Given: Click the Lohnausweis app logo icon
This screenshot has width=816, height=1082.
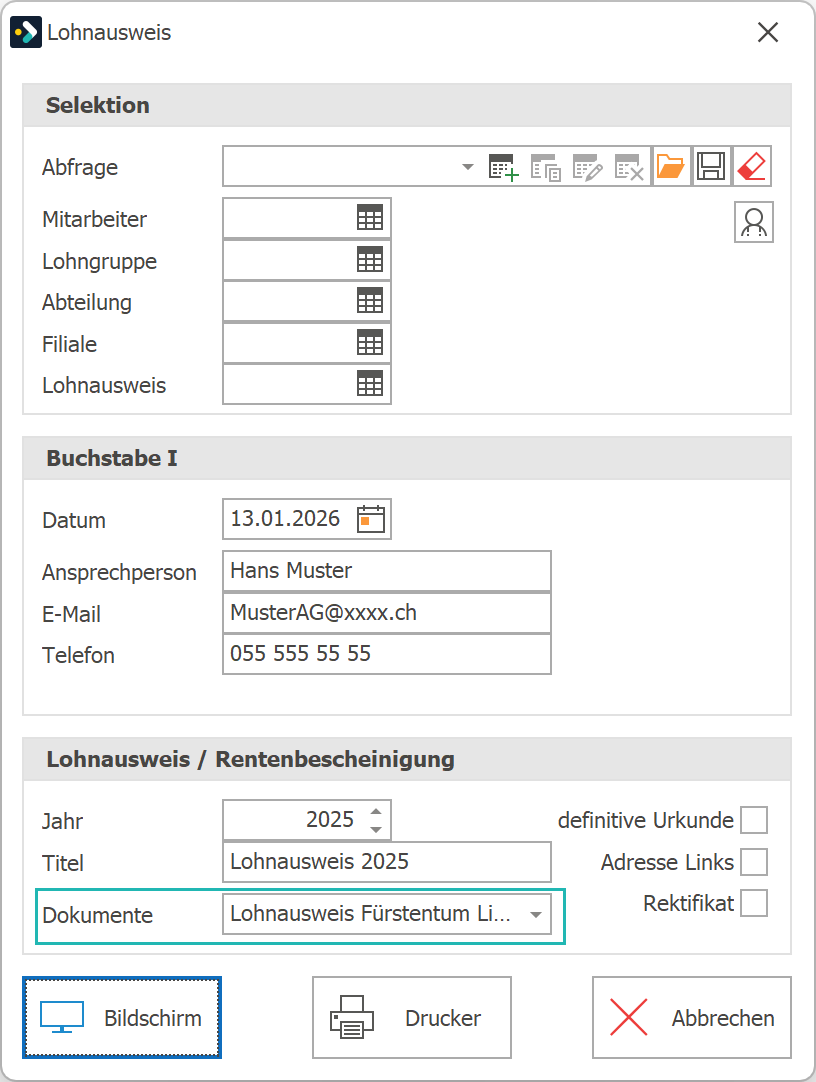Looking at the screenshot, I should (x=26, y=32).
